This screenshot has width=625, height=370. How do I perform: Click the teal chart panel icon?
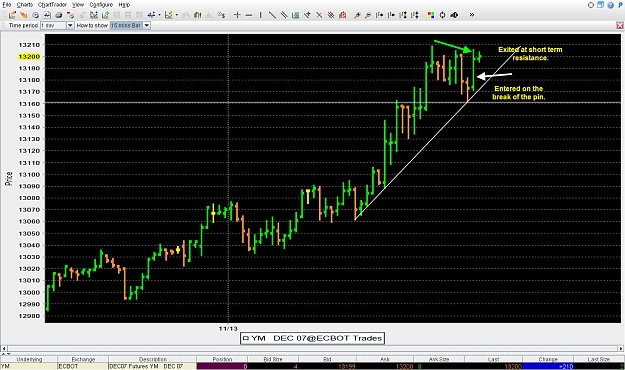coord(296,15)
